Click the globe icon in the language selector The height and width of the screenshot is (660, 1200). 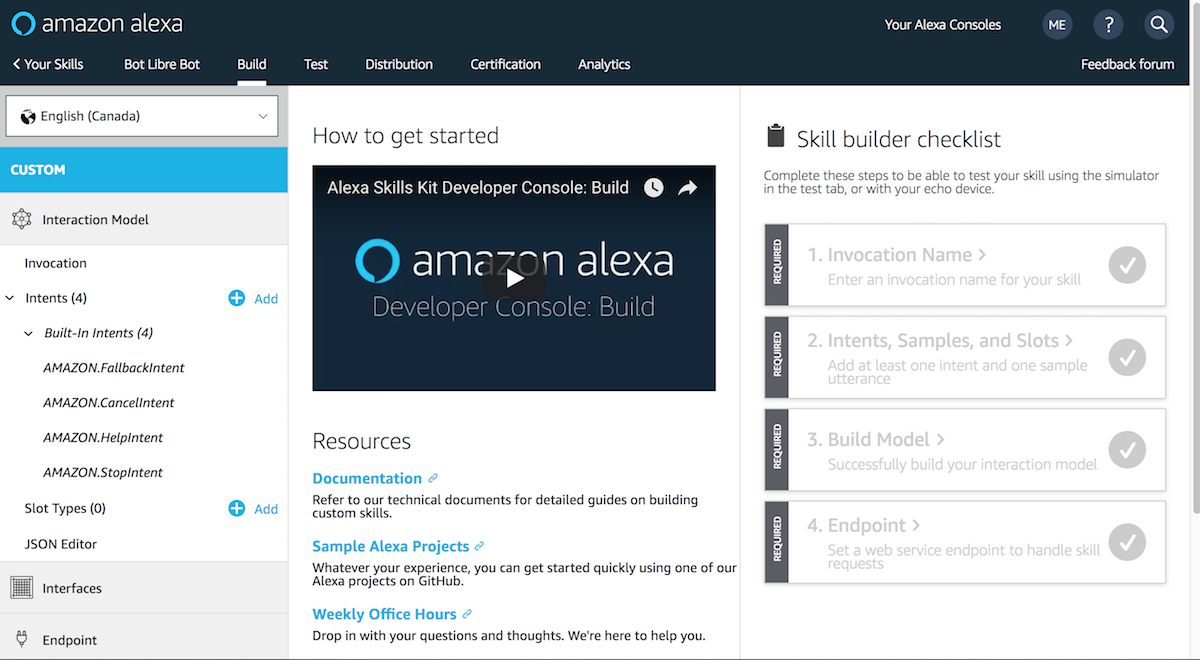28,116
